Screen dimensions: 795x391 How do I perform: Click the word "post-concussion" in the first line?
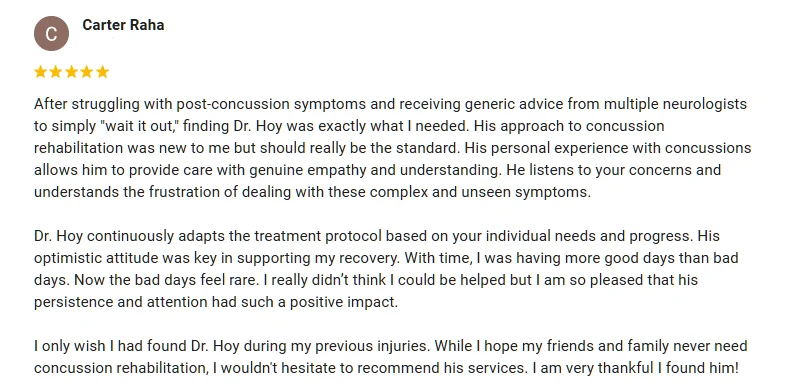pyautogui.click(x=234, y=104)
